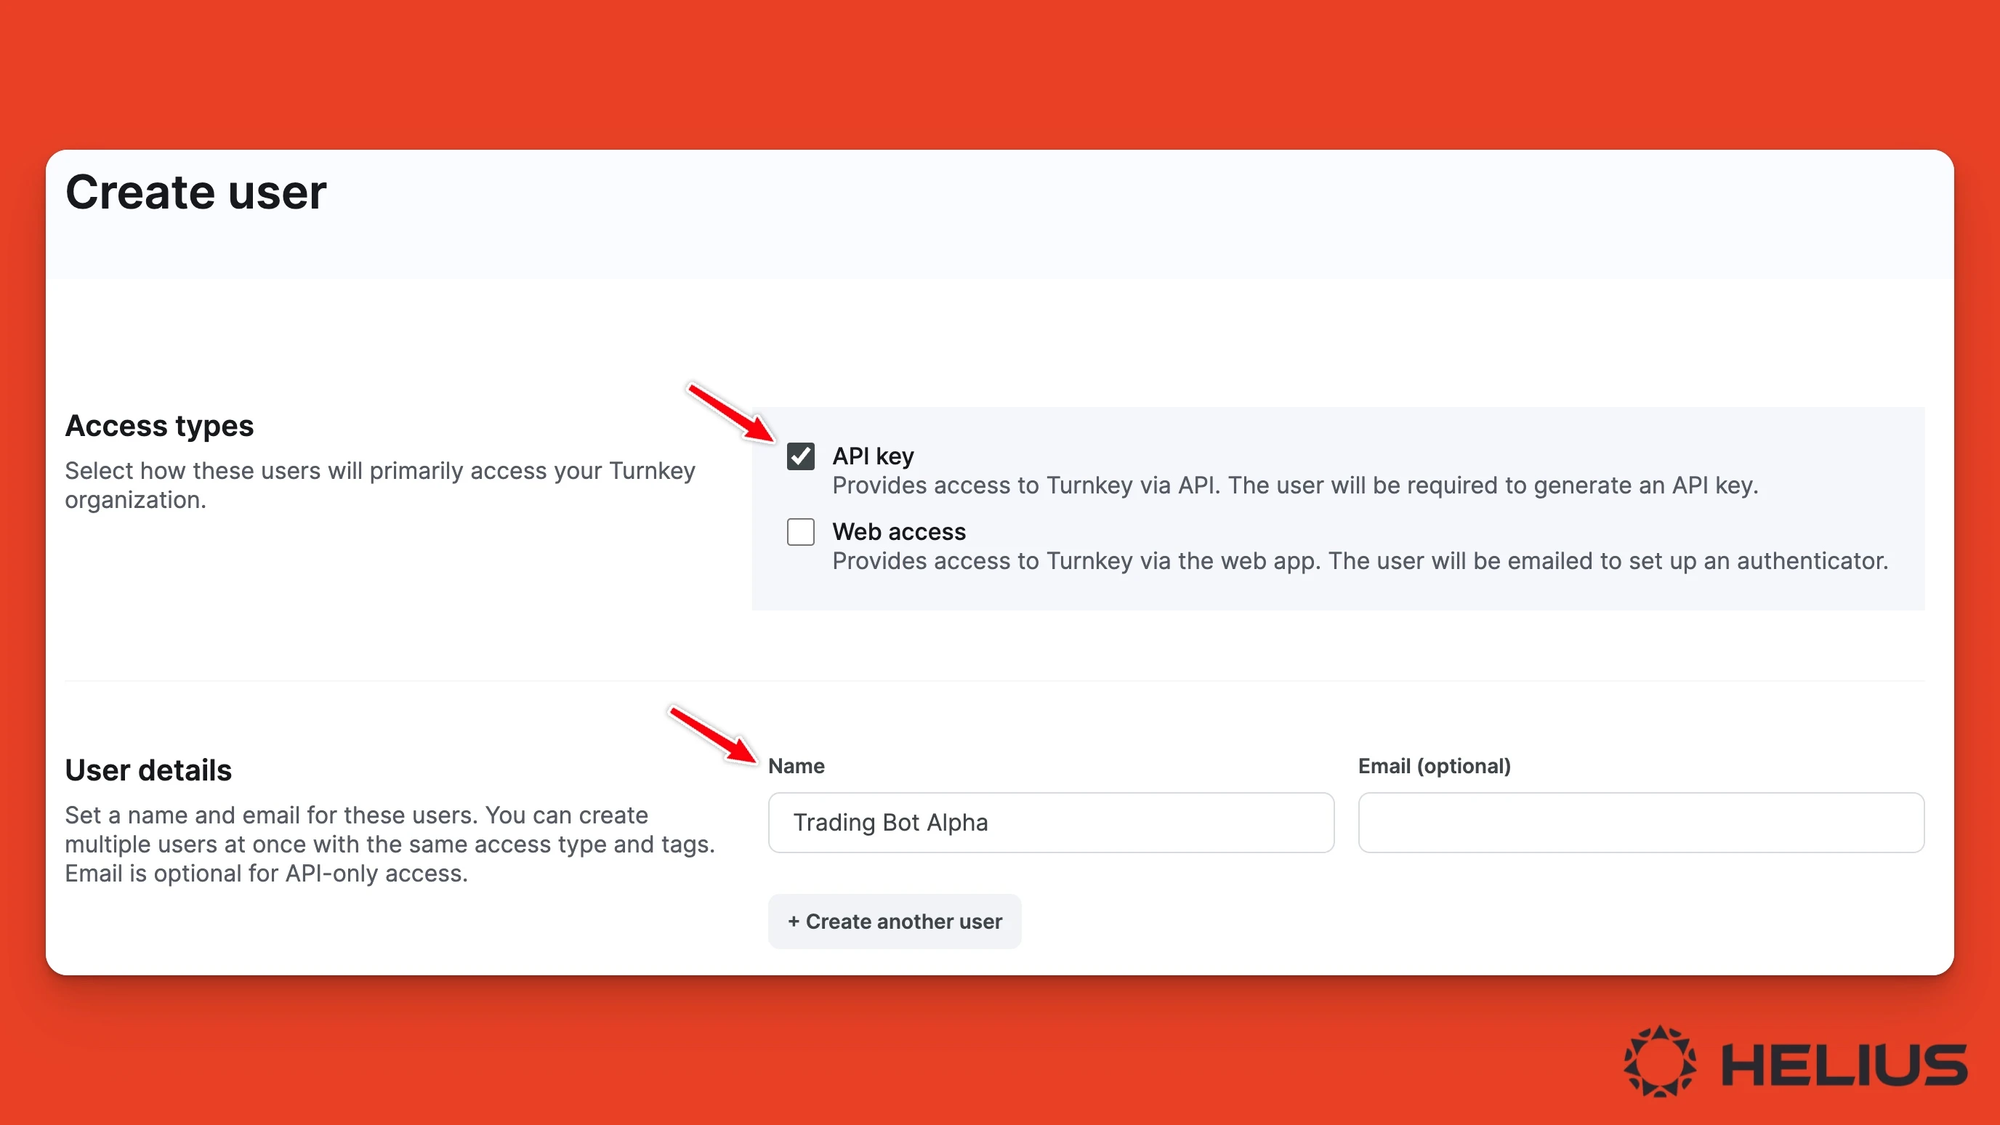Click the User details section heading
This screenshot has height=1125, width=2000.
(x=148, y=770)
